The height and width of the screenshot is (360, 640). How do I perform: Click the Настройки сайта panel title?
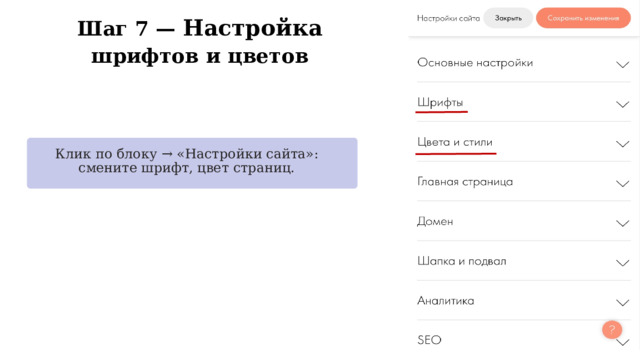coord(448,18)
